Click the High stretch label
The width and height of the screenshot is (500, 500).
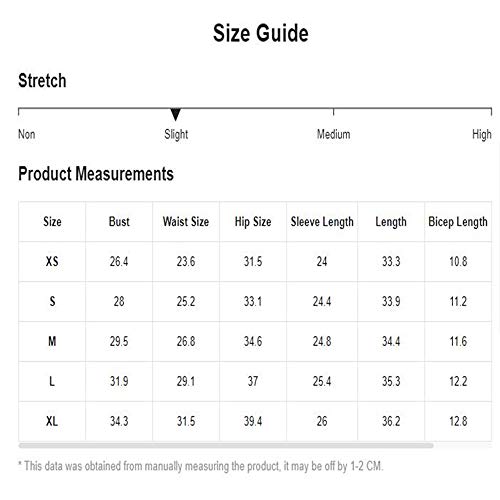(x=482, y=135)
